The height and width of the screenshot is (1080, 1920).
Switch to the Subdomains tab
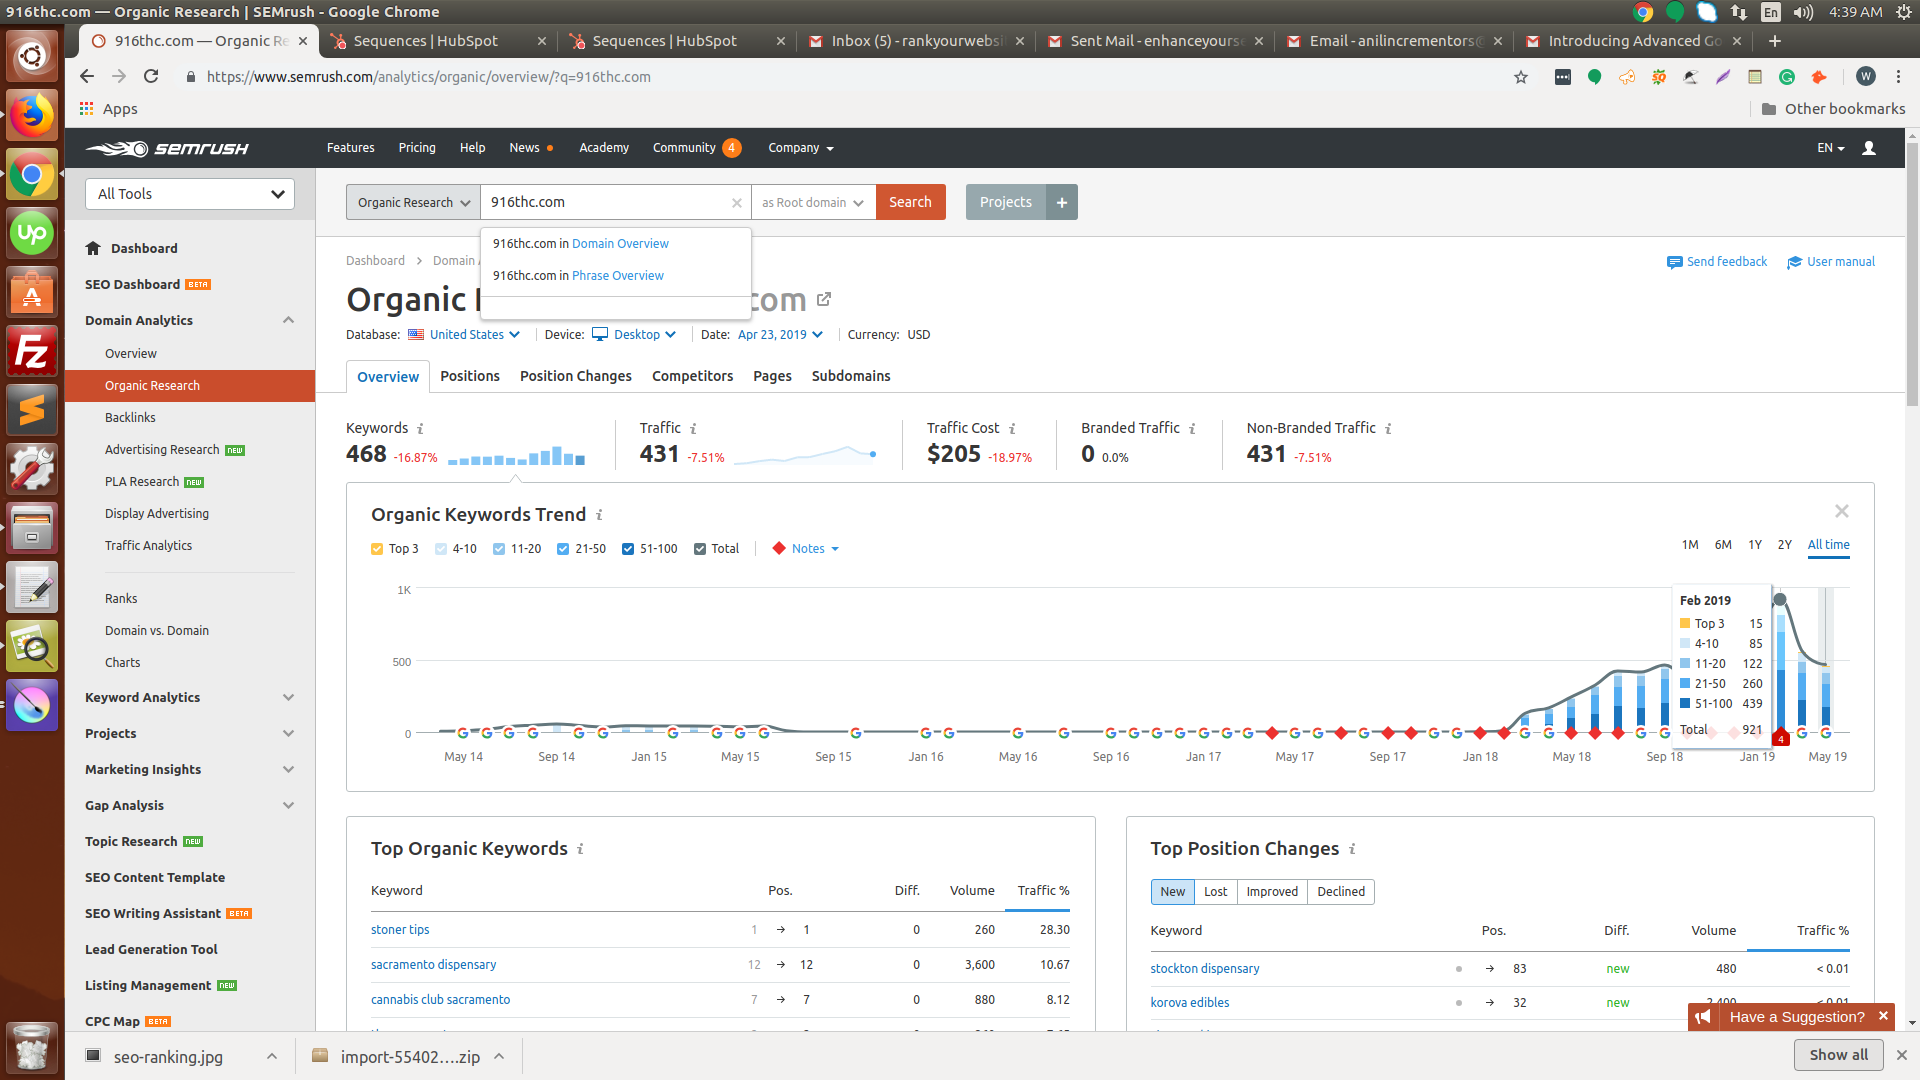click(x=851, y=376)
